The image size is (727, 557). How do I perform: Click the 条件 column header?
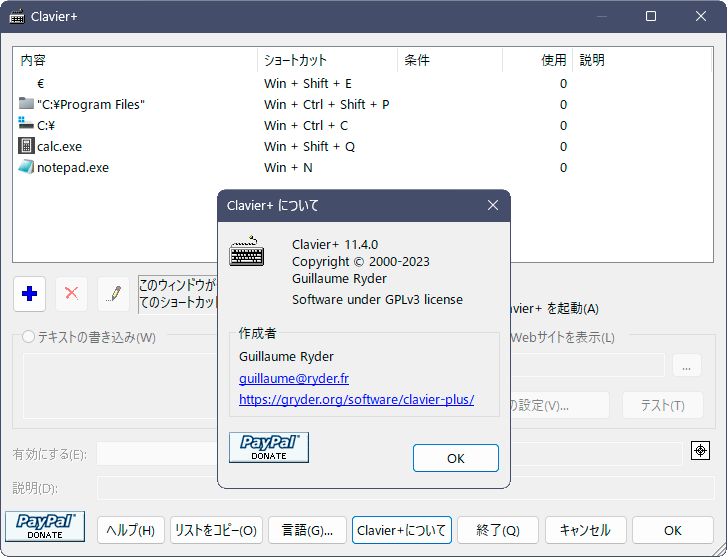click(450, 60)
